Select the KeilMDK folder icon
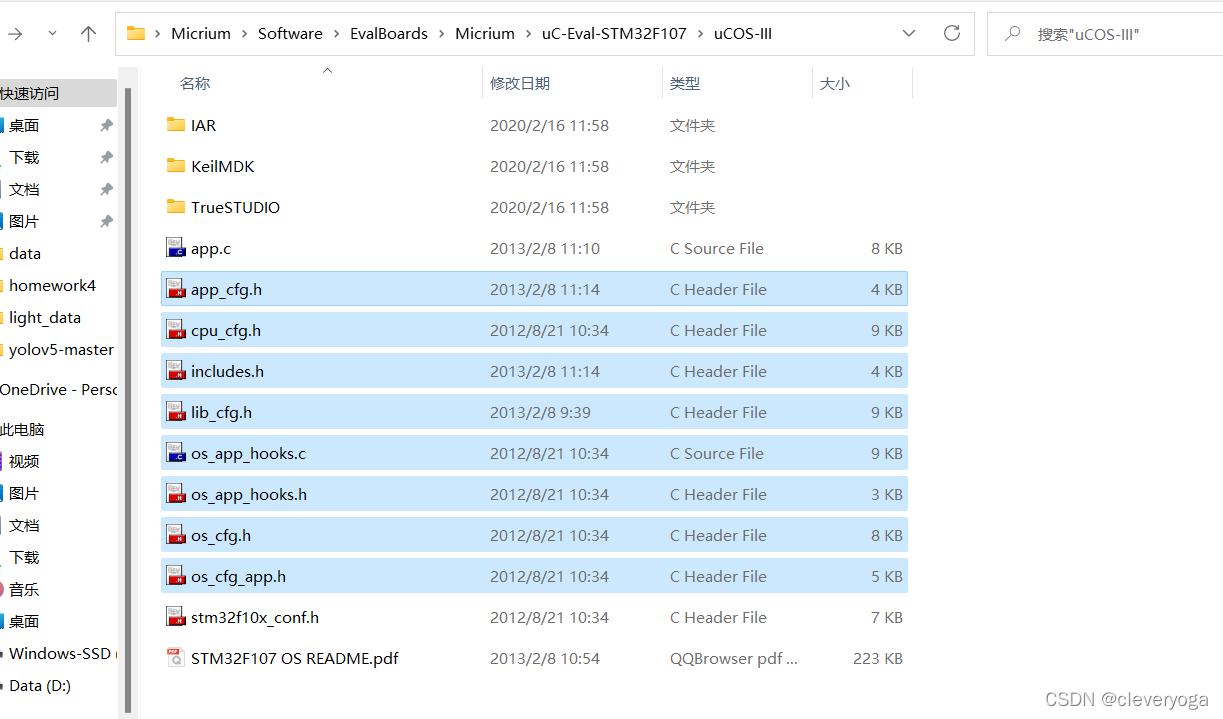 (x=176, y=166)
